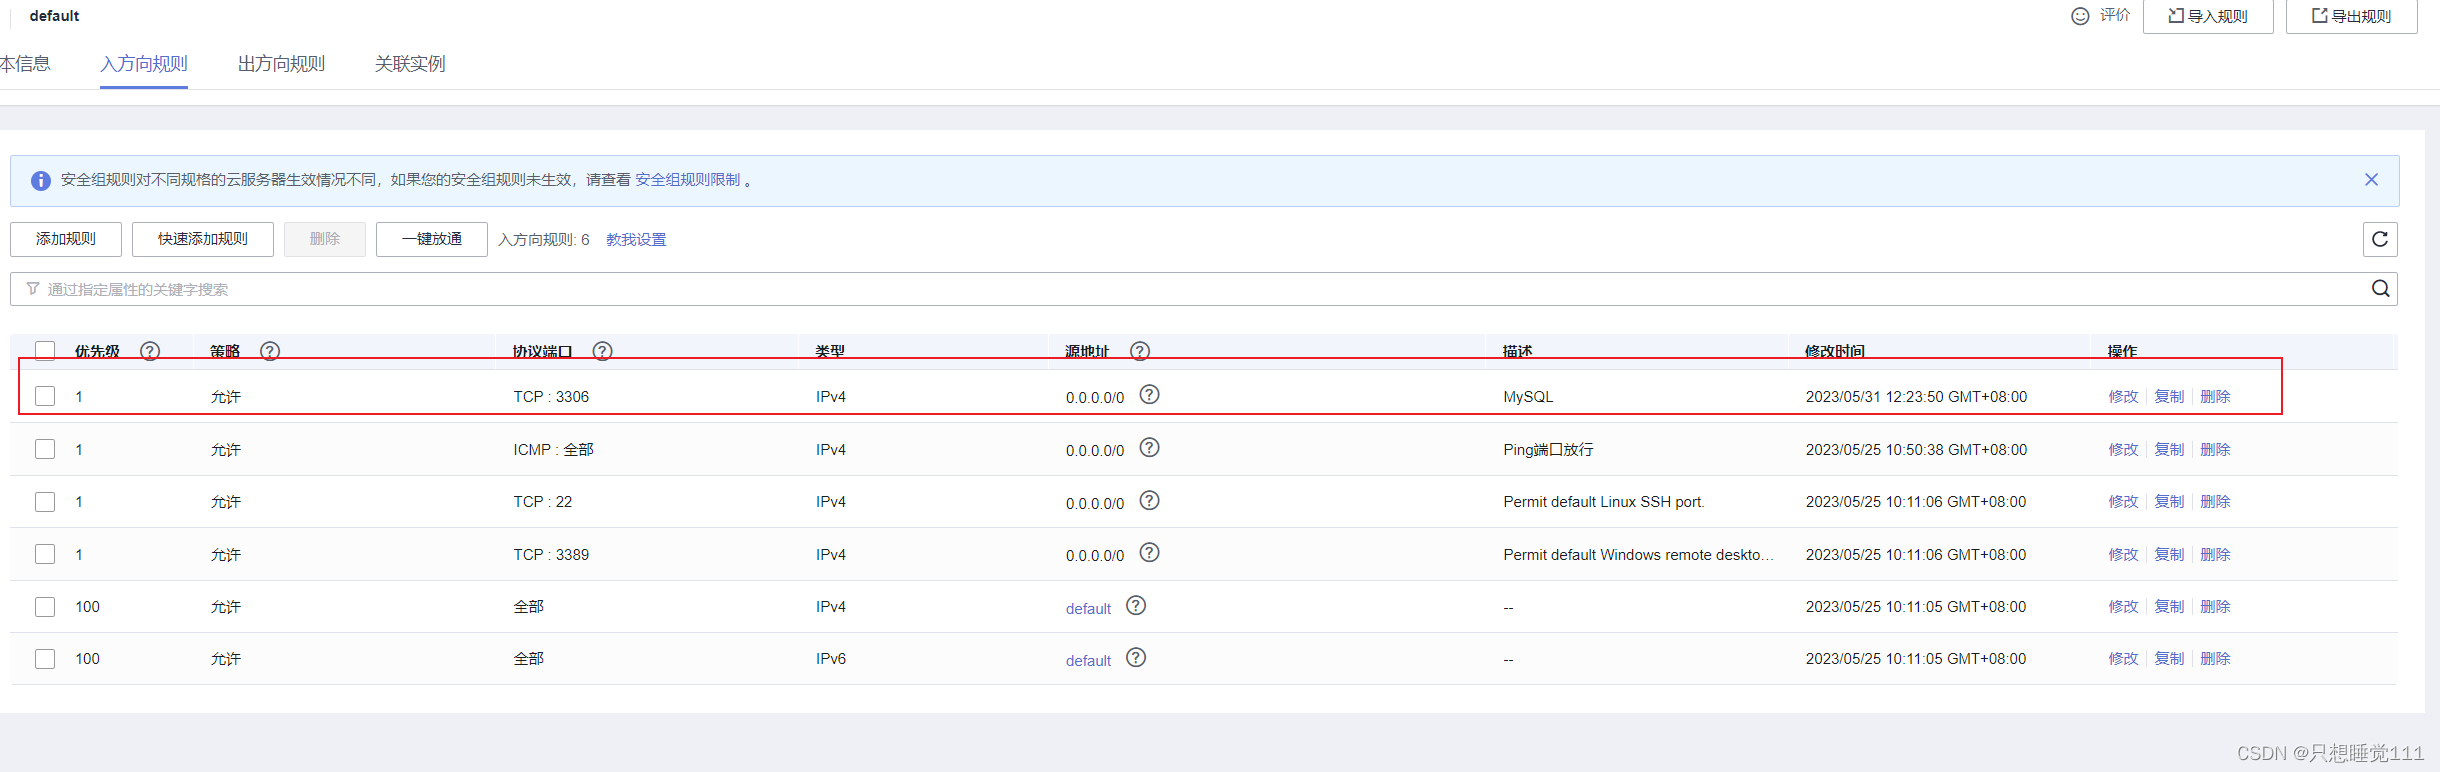Click the filter funnel icon in search box
Viewport: 2440px width, 772px height.
[33, 289]
